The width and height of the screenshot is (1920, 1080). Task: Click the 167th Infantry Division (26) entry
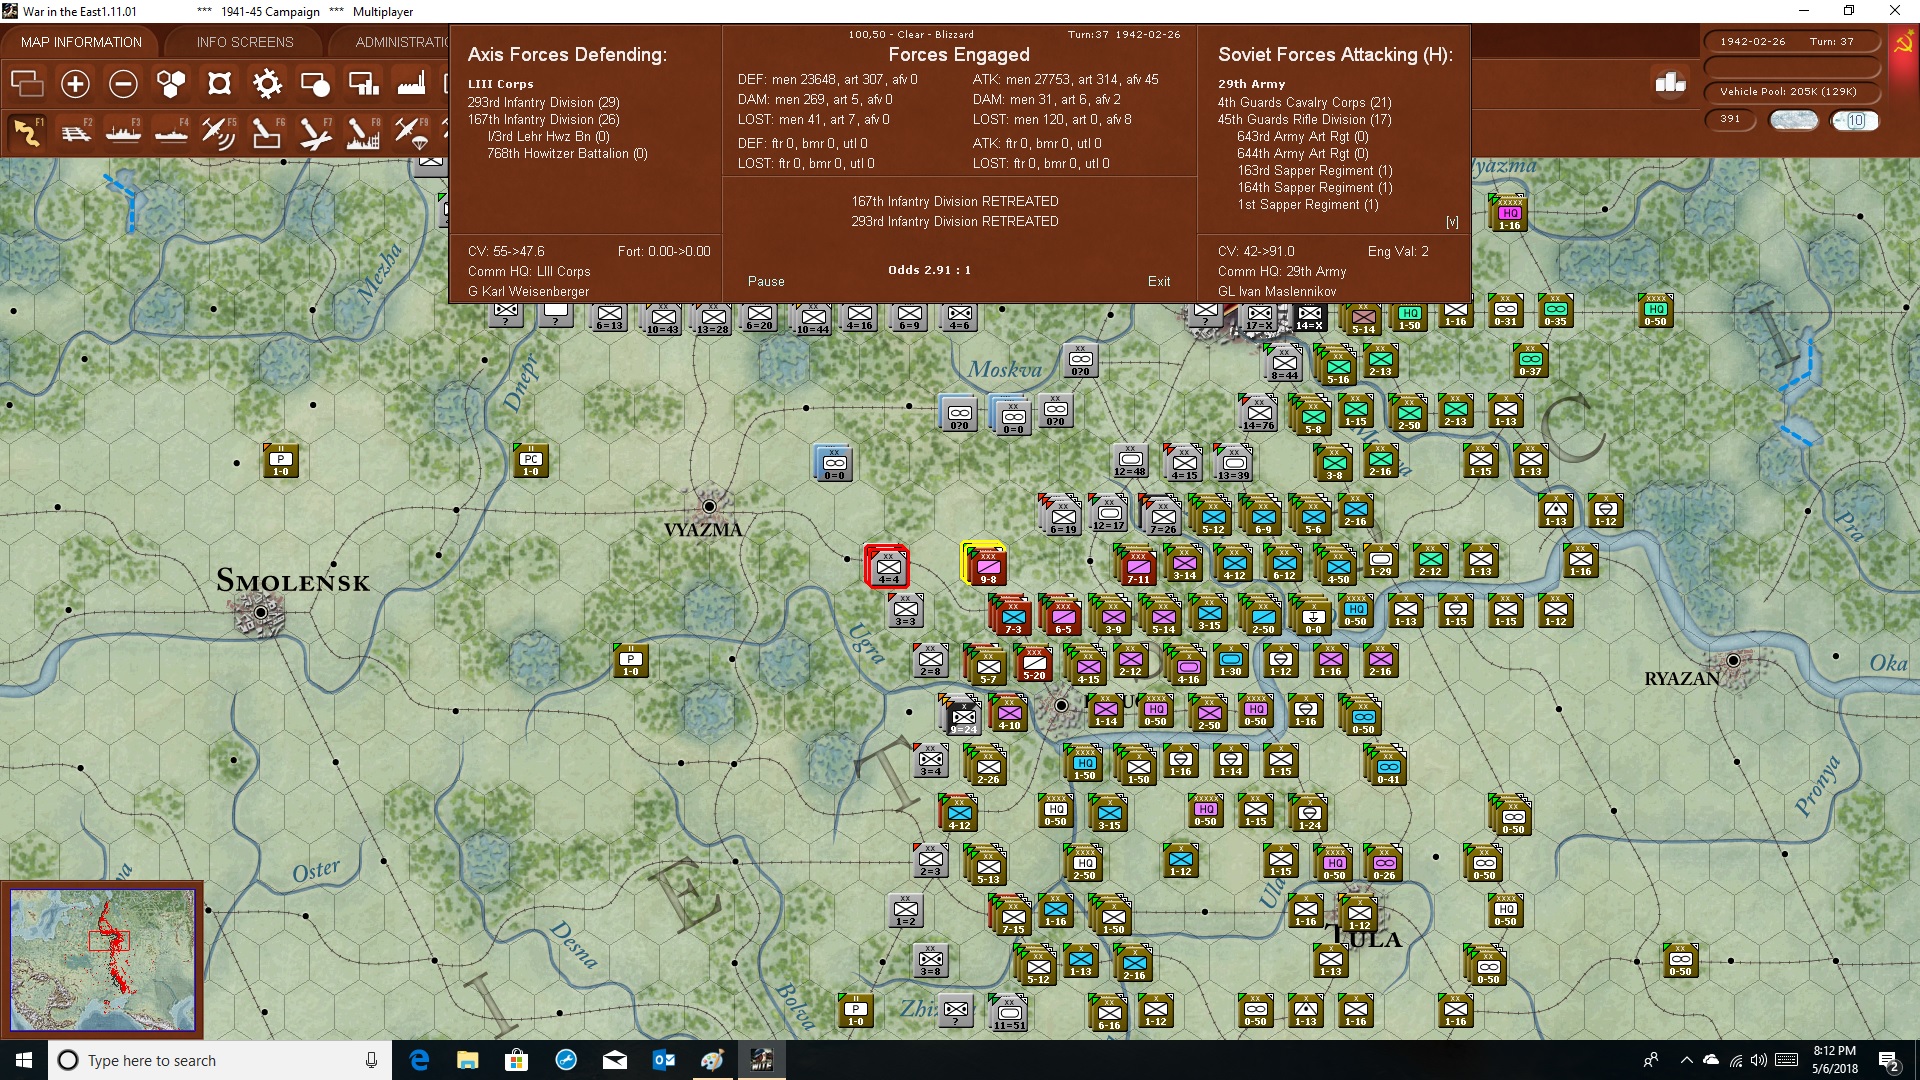[543, 119]
